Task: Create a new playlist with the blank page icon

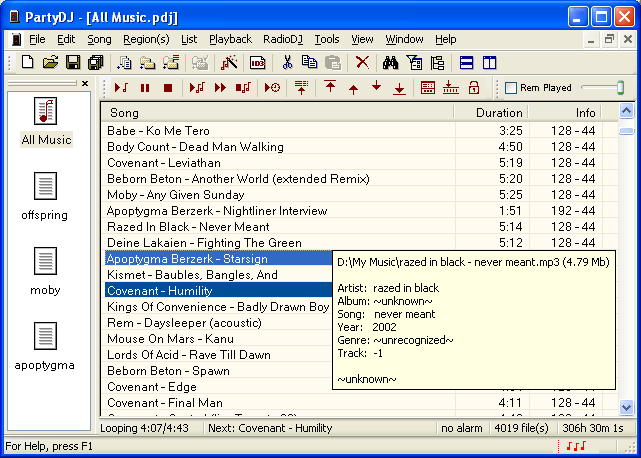Action: (x=27, y=63)
